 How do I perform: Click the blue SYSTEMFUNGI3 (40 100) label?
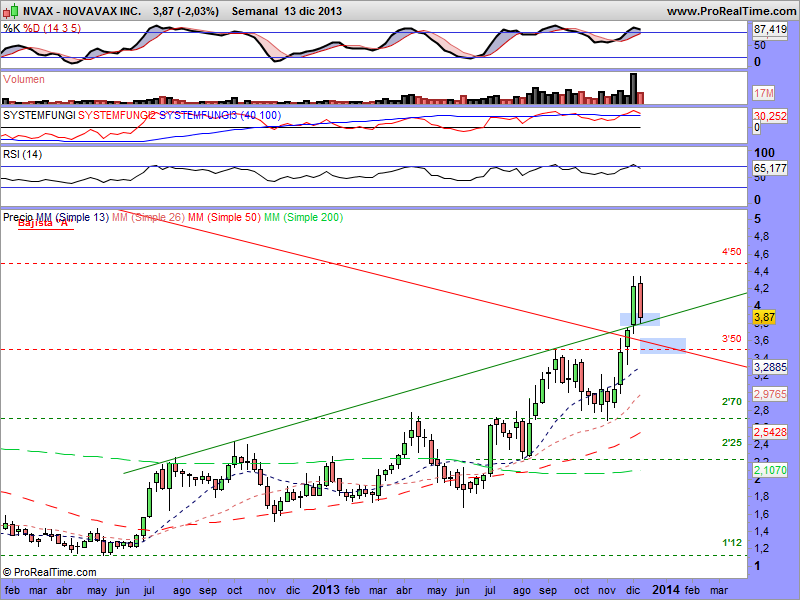pos(220,115)
